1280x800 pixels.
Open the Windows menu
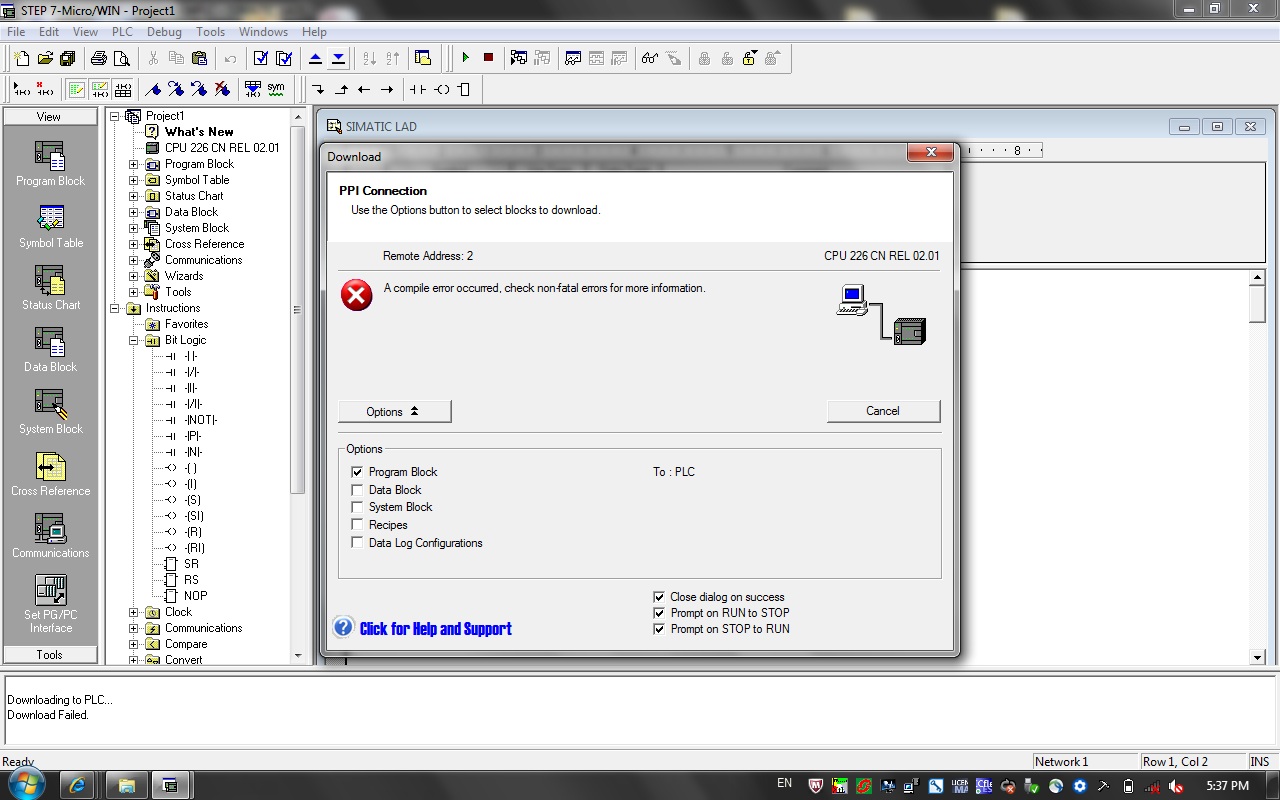coord(263,32)
